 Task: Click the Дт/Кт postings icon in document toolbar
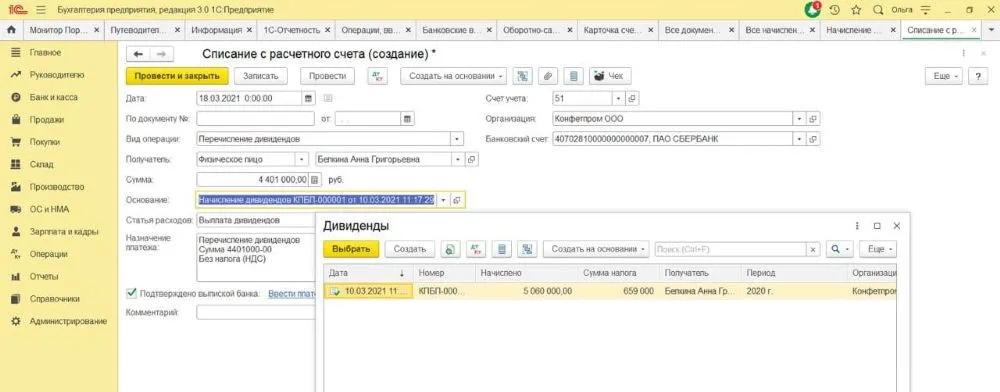click(x=378, y=76)
